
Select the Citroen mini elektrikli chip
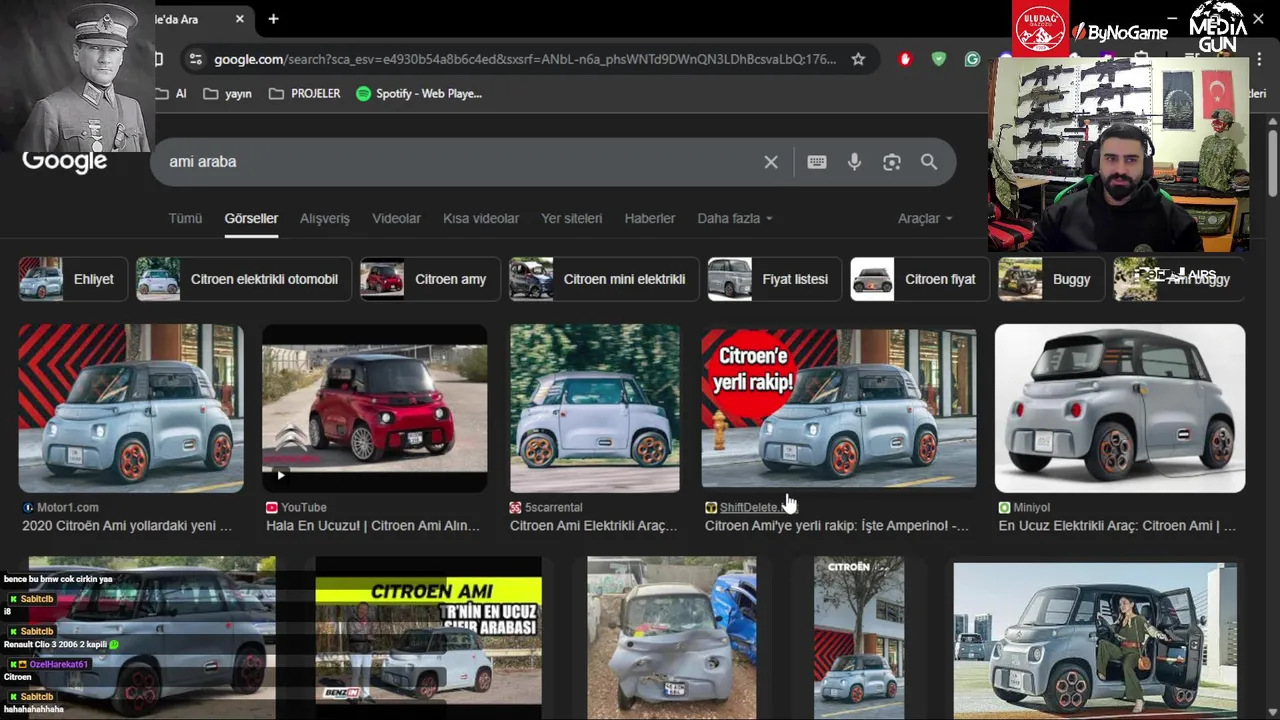tap(604, 279)
